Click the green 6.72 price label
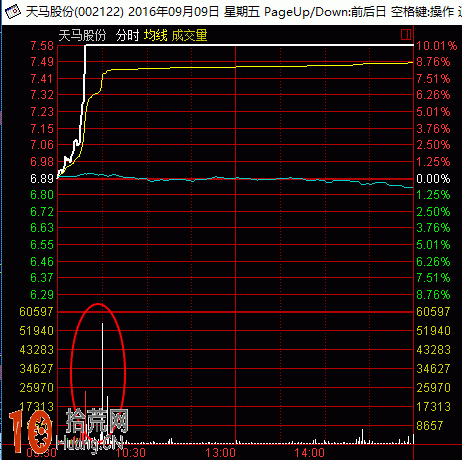The image size is (462, 460). [42, 211]
